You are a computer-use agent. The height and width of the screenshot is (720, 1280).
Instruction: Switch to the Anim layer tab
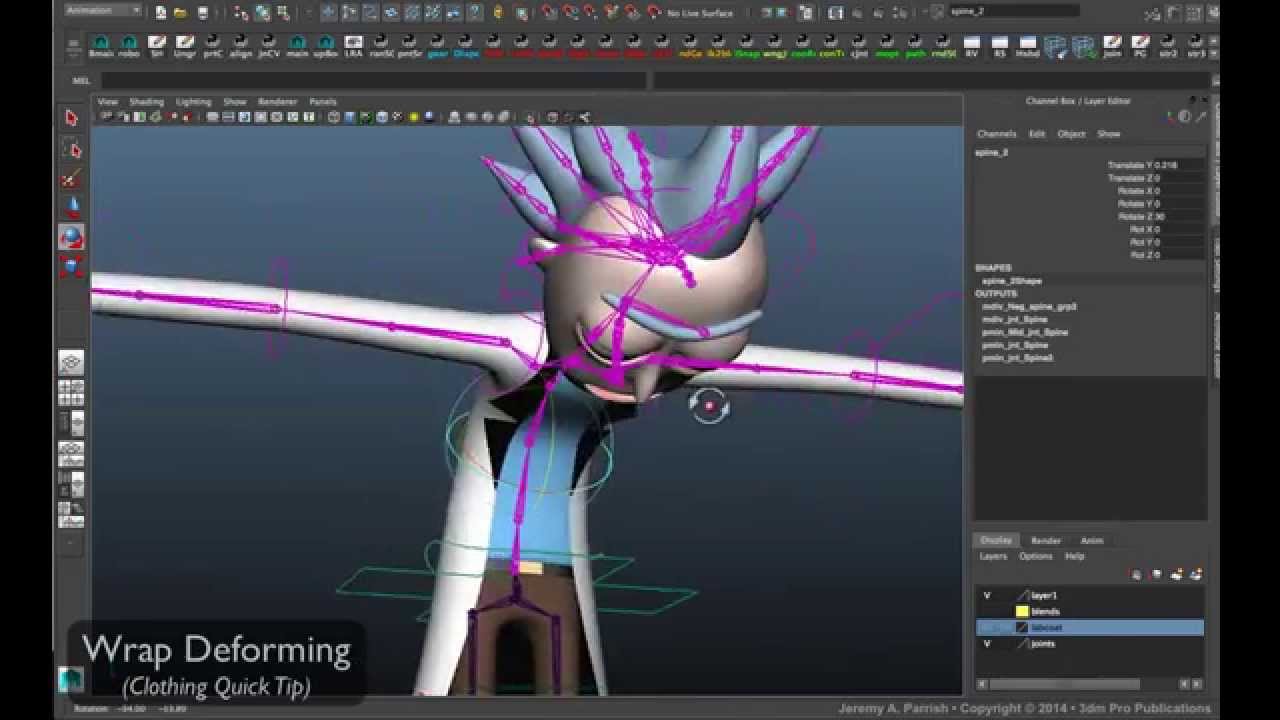point(1091,540)
